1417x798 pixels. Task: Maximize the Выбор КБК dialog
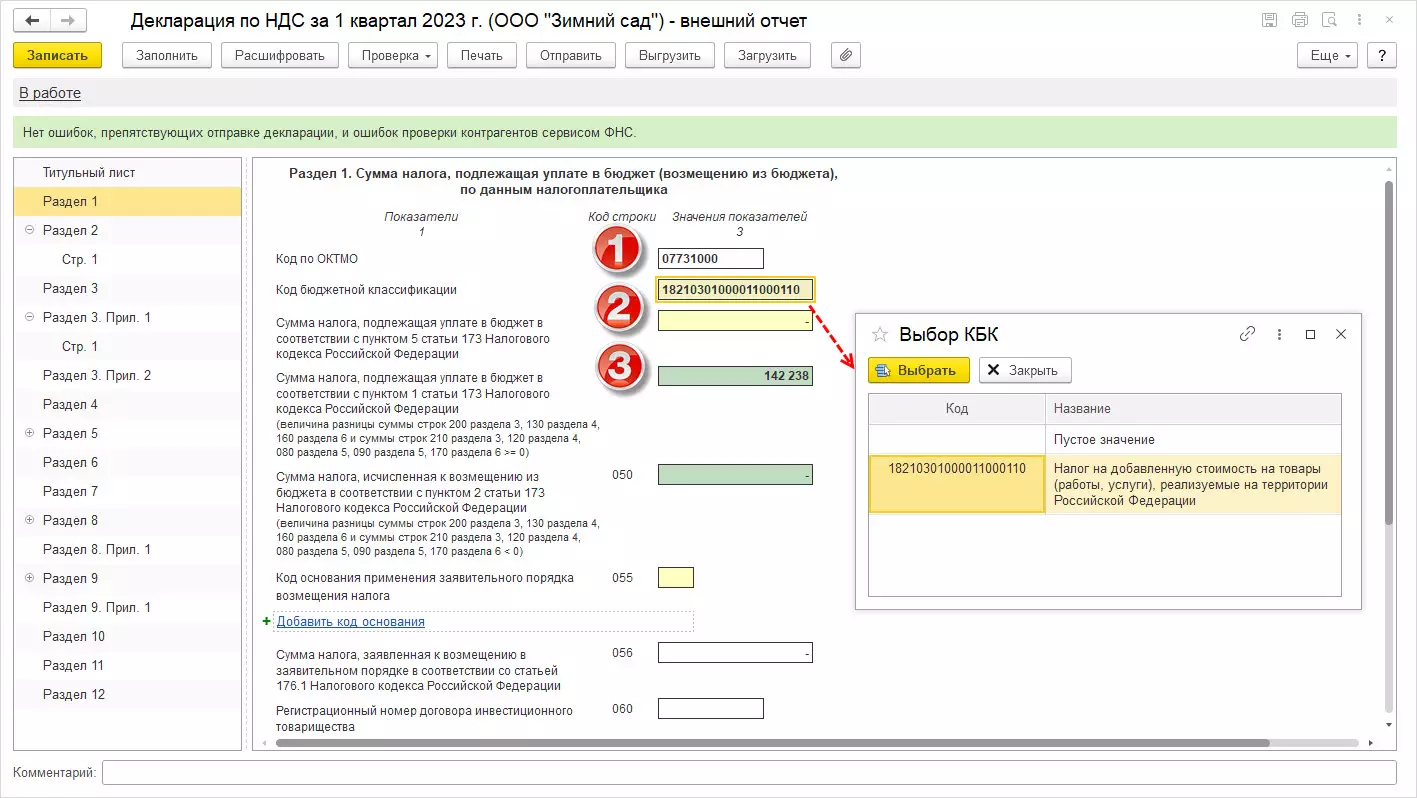1310,335
